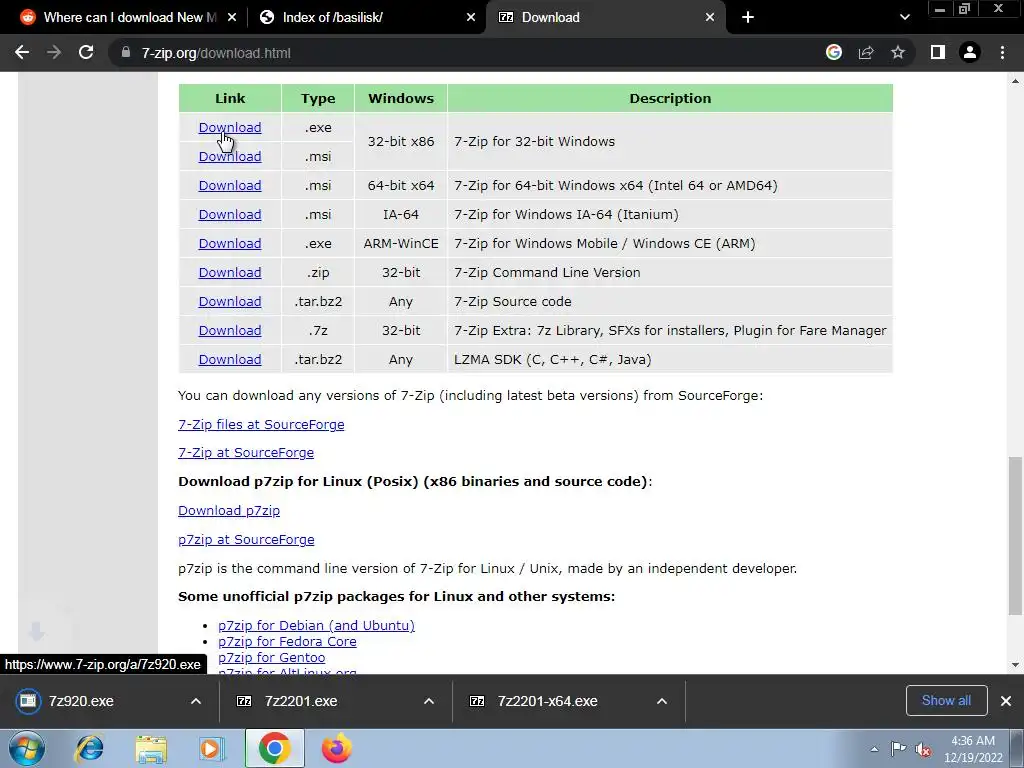
Task: Switch to the 'Index of /basilisk/' tab
Action: coord(366,18)
